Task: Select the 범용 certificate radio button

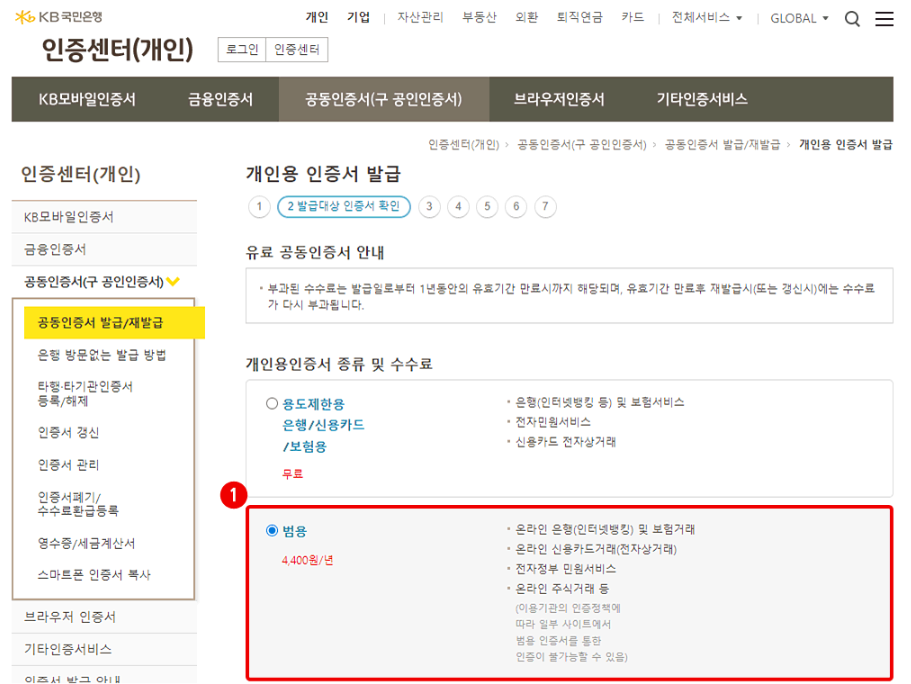Action: pos(271,530)
